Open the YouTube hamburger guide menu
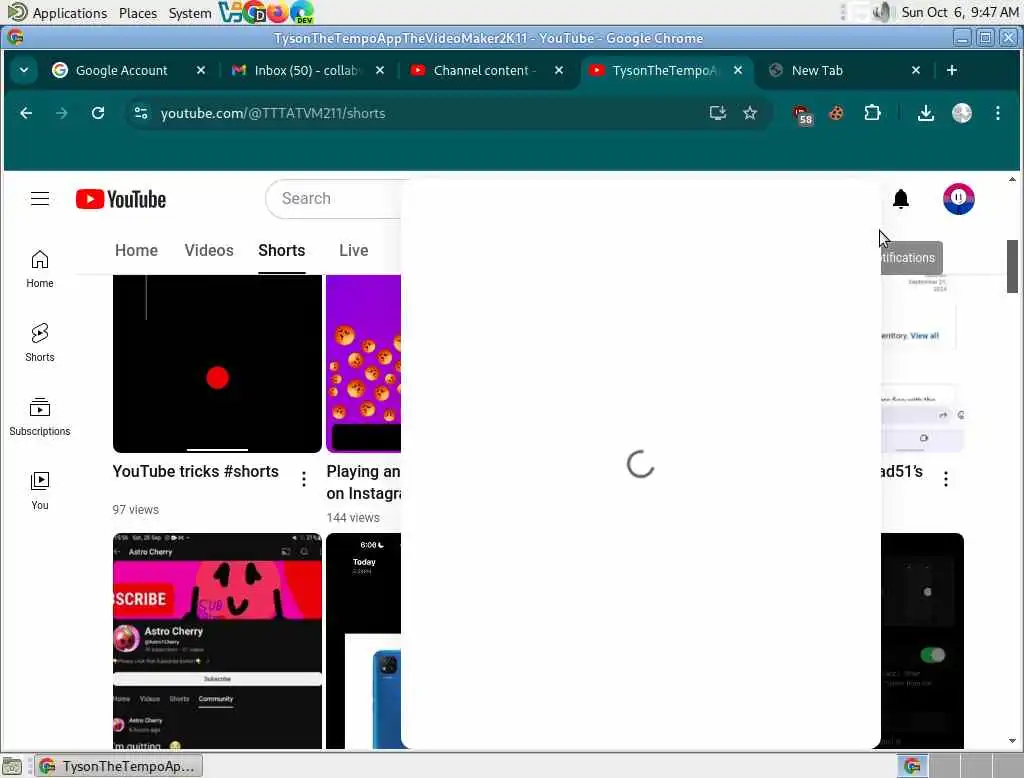This screenshot has height=778, width=1024. [40, 199]
